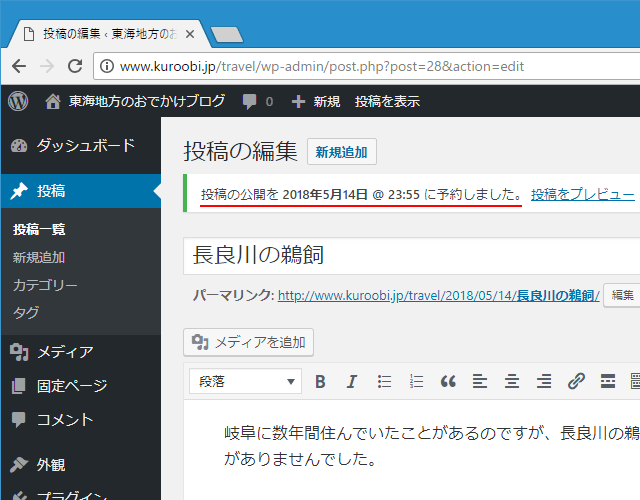Reload the page with refresh icon
The width and height of the screenshot is (640, 500).
click(x=75, y=66)
